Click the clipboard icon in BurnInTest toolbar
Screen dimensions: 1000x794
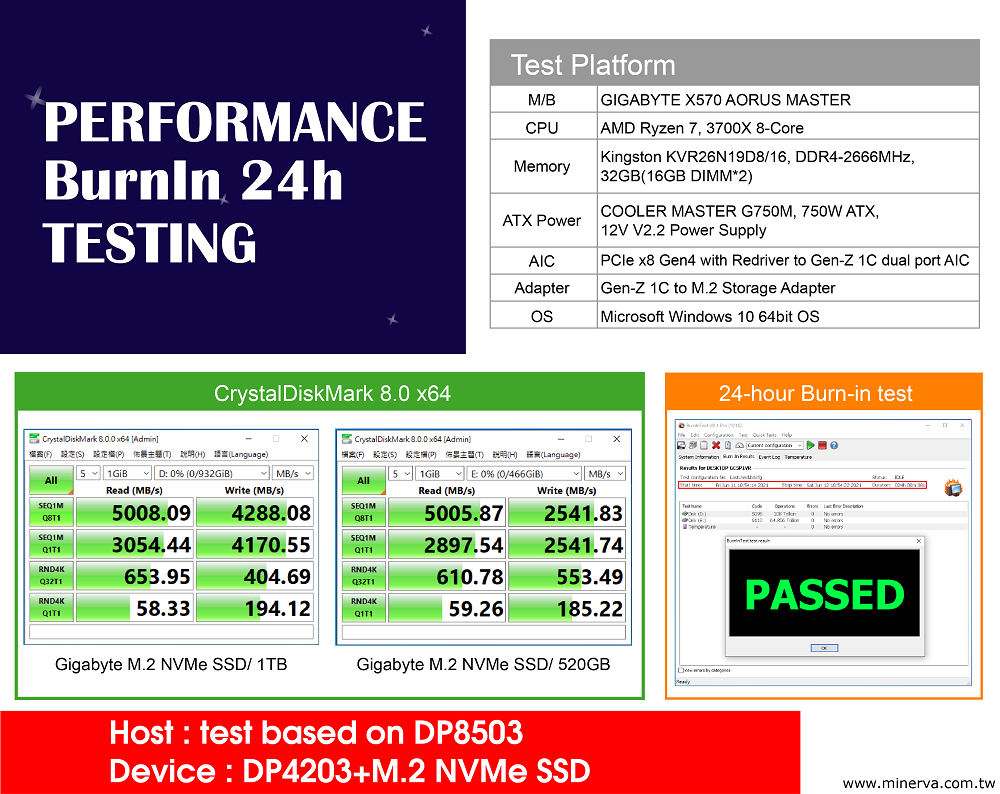point(704,445)
